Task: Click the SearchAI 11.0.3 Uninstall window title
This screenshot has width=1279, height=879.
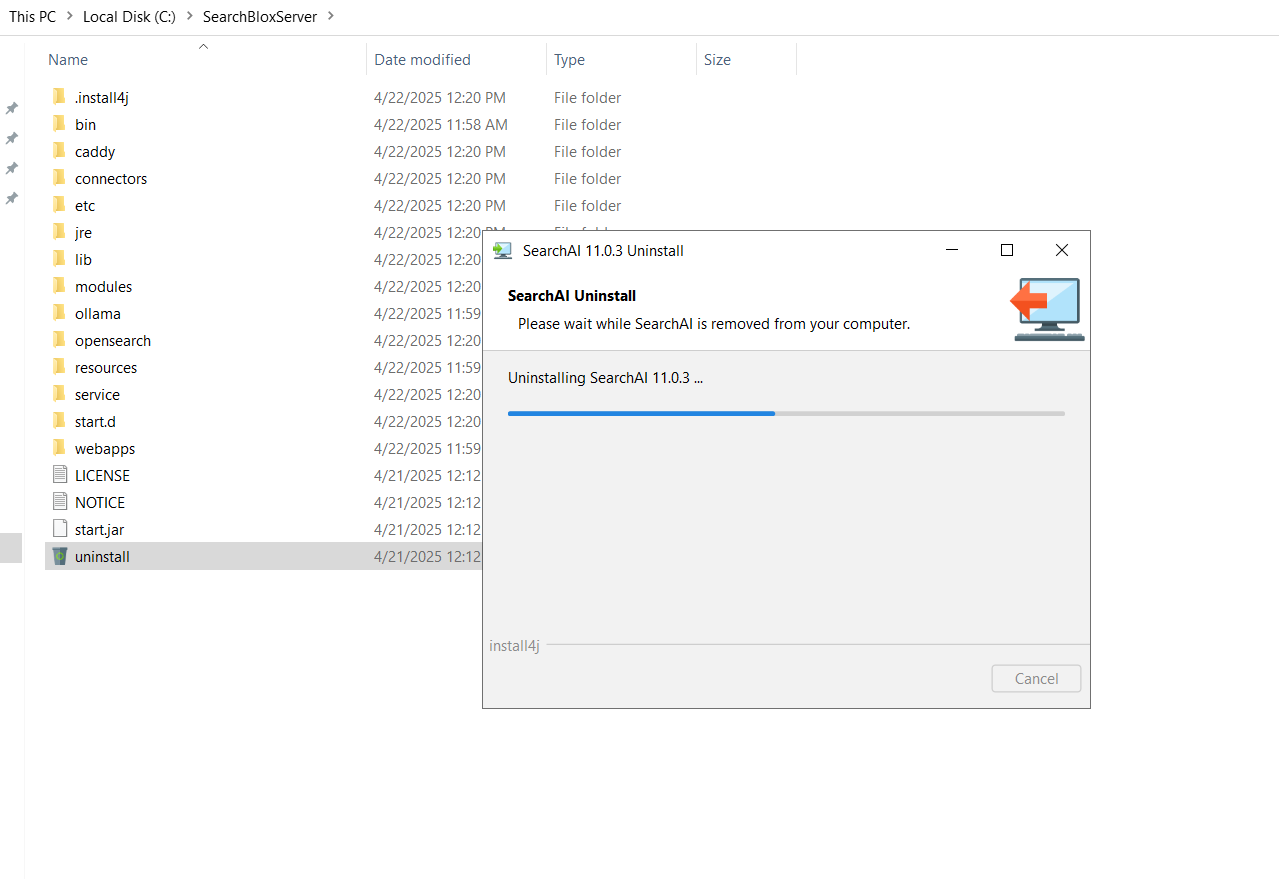Action: click(603, 250)
